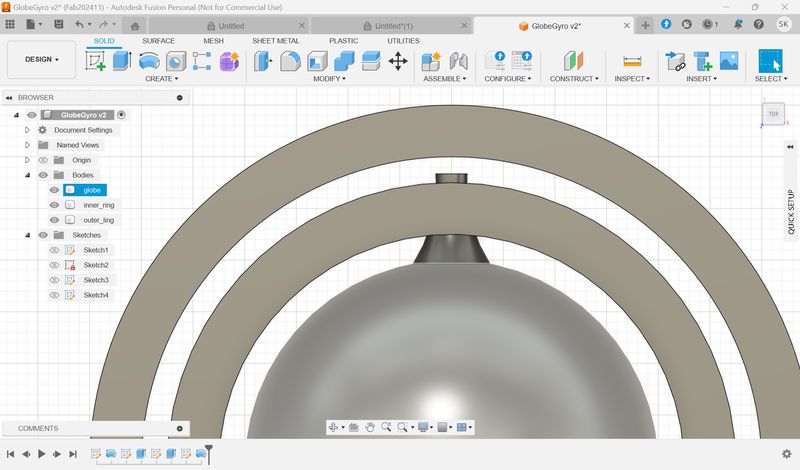Image resolution: width=800 pixels, height=470 pixels.
Task: Collapse the Bodies folder
Action: point(27,175)
